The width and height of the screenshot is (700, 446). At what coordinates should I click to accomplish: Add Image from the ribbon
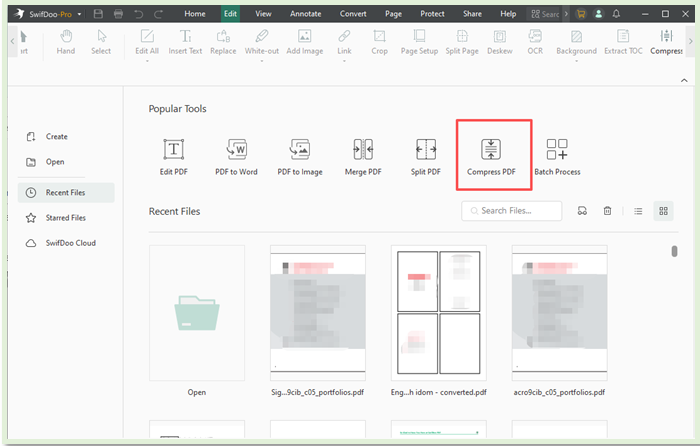coord(304,42)
